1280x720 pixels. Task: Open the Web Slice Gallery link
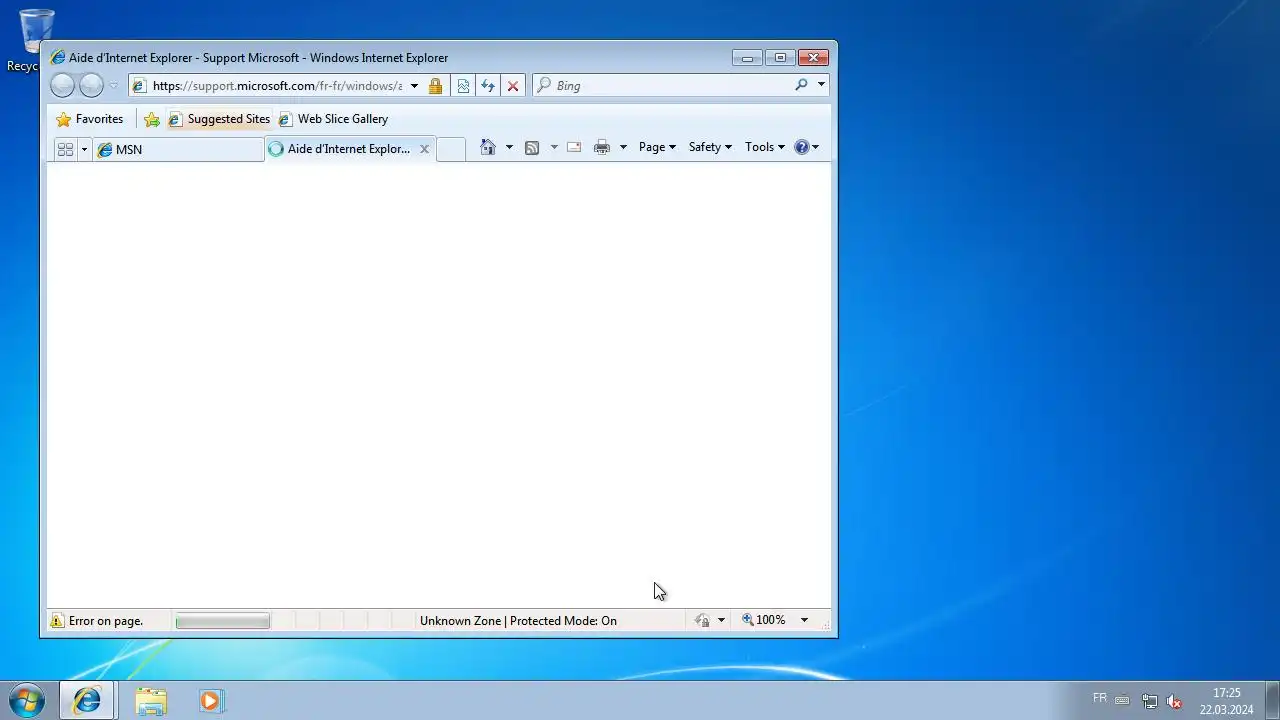[x=333, y=119]
